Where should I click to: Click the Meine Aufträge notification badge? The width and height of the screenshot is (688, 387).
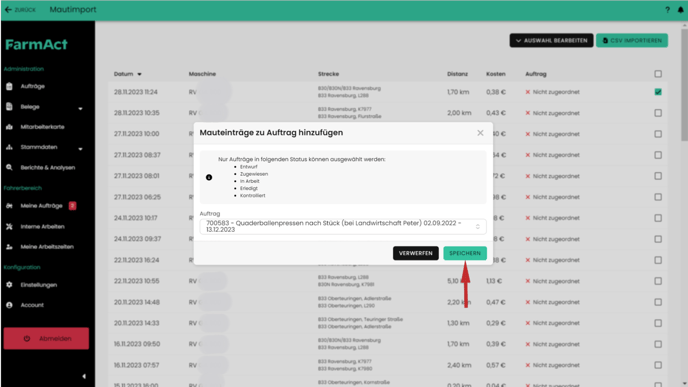72,206
